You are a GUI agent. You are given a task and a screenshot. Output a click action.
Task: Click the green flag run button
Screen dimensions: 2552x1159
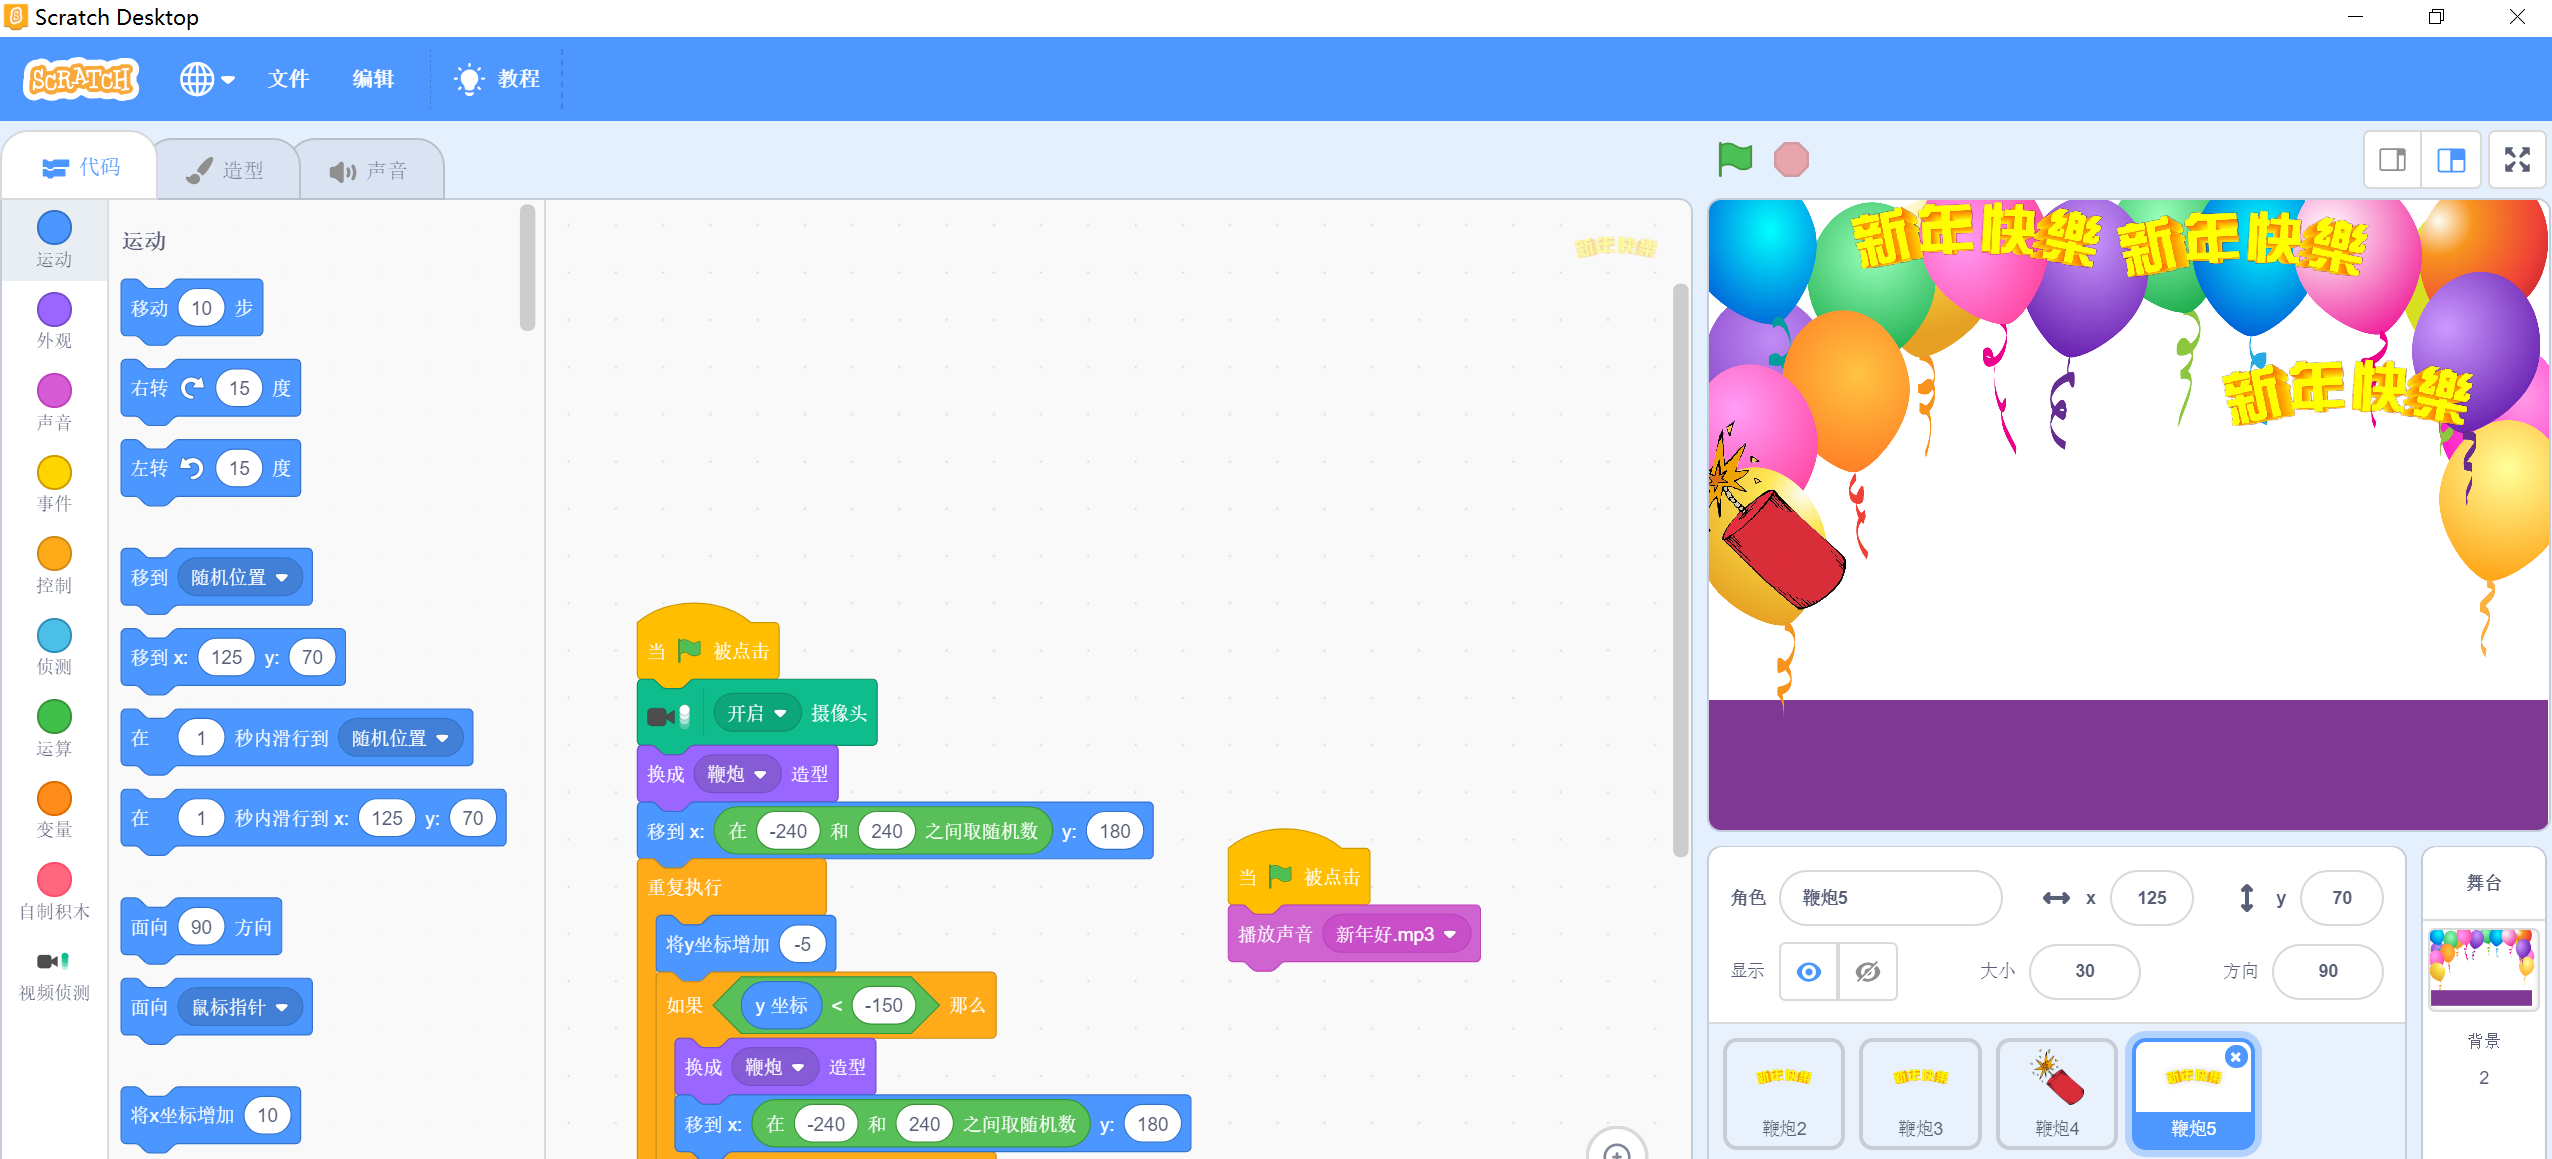(x=1735, y=159)
